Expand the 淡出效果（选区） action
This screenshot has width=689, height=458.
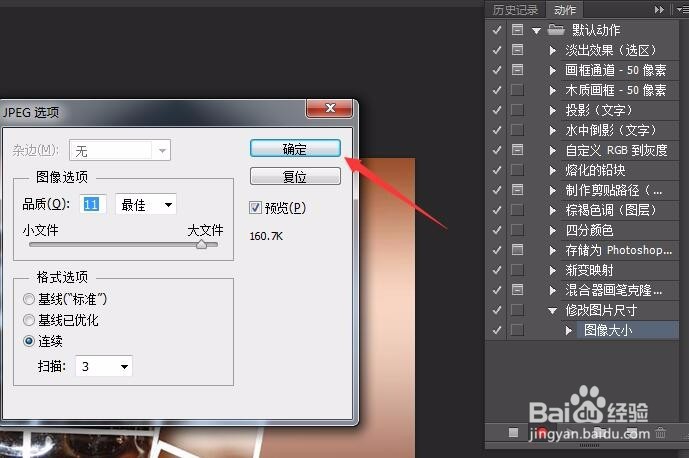click(553, 50)
